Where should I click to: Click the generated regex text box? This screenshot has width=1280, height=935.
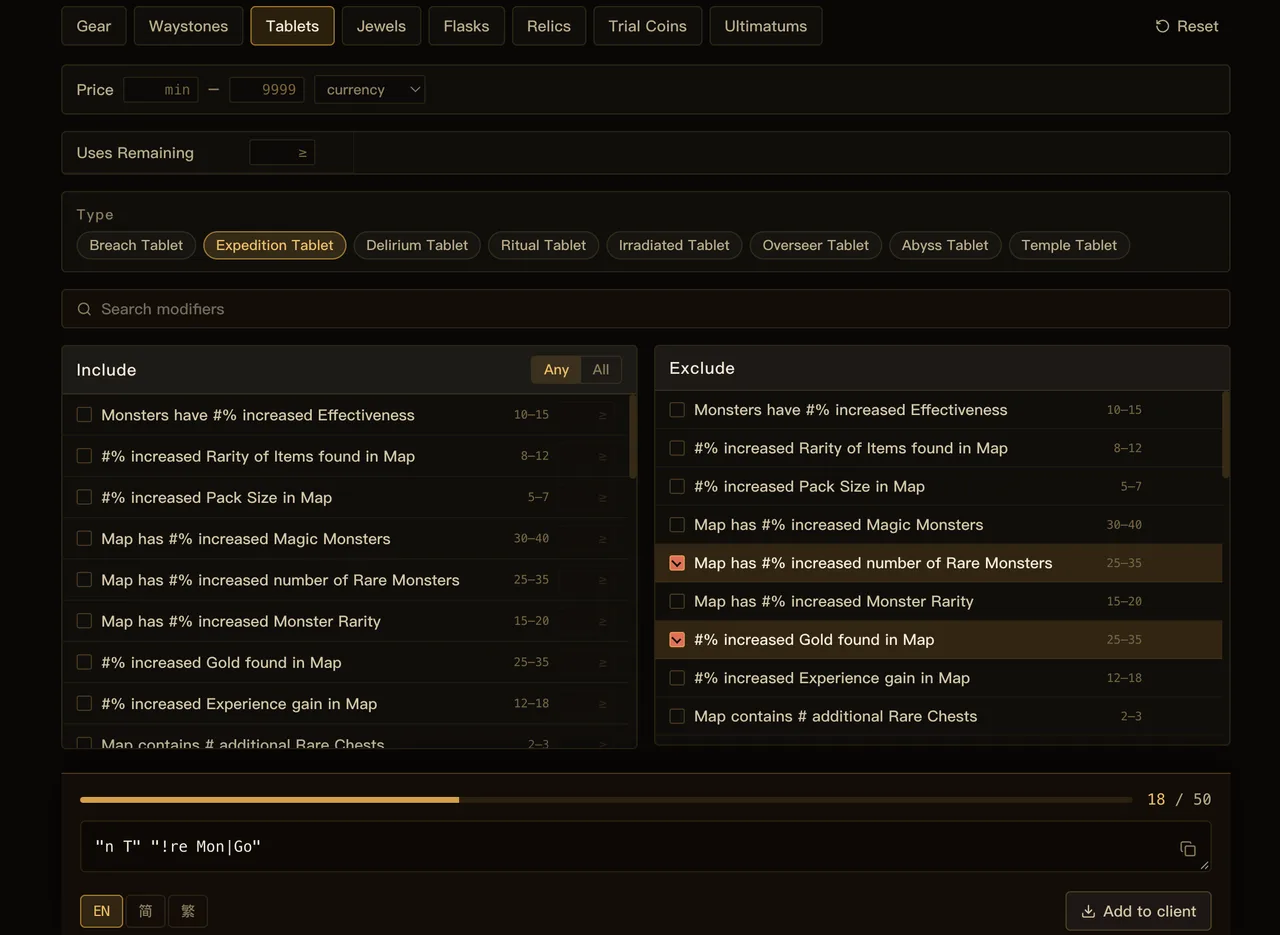(x=646, y=847)
